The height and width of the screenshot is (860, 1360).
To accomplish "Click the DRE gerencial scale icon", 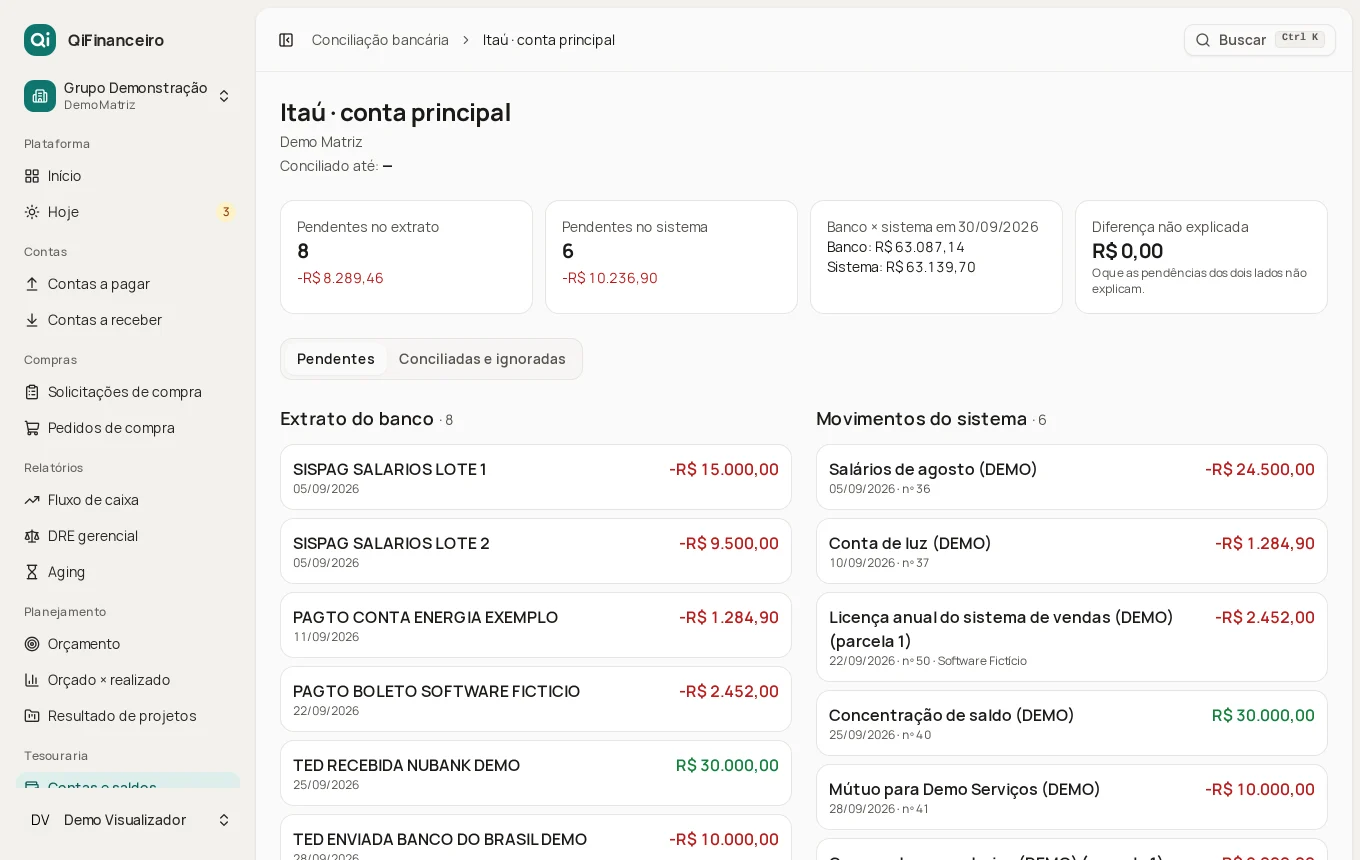I will click(32, 536).
